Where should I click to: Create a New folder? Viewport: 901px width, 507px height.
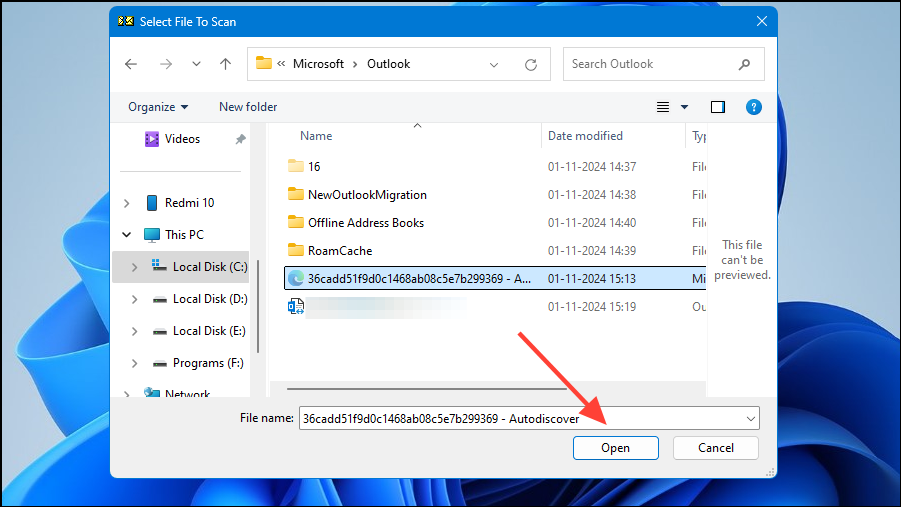[x=248, y=107]
